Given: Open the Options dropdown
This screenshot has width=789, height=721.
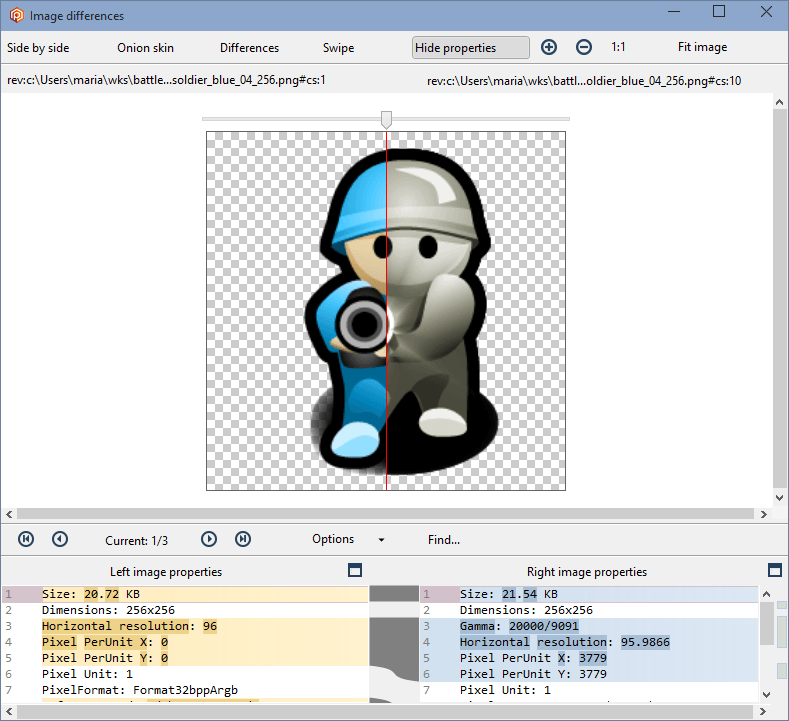Looking at the screenshot, I should 333,539.
